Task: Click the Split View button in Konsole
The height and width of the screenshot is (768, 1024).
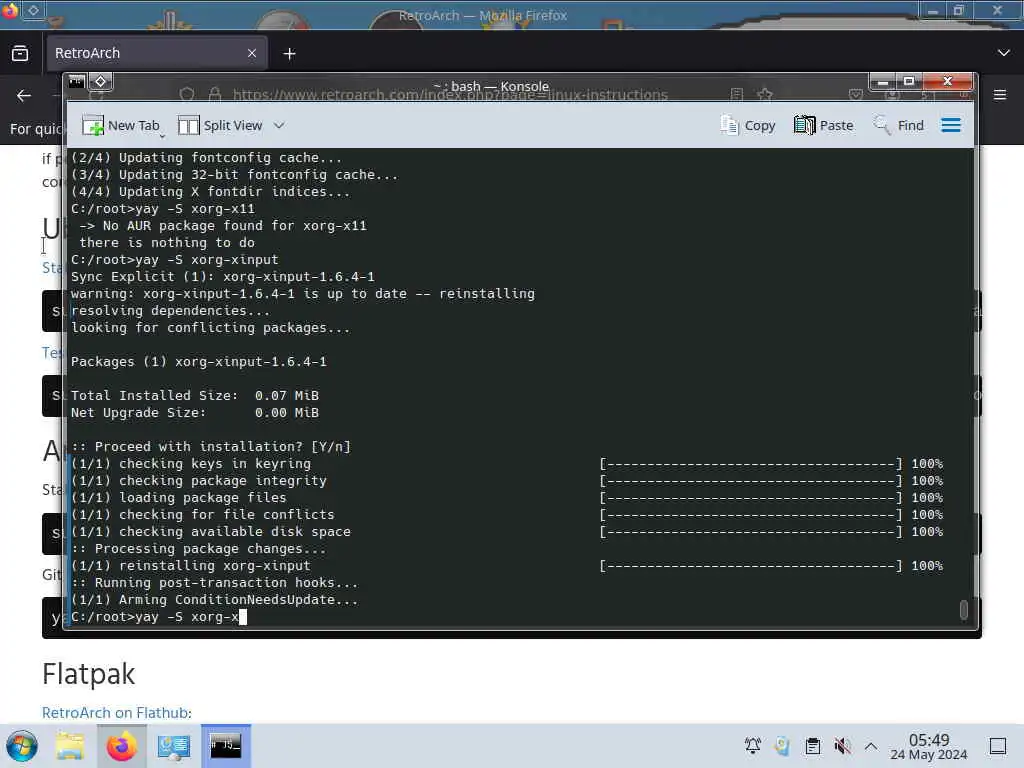Action: pos(220,125)
